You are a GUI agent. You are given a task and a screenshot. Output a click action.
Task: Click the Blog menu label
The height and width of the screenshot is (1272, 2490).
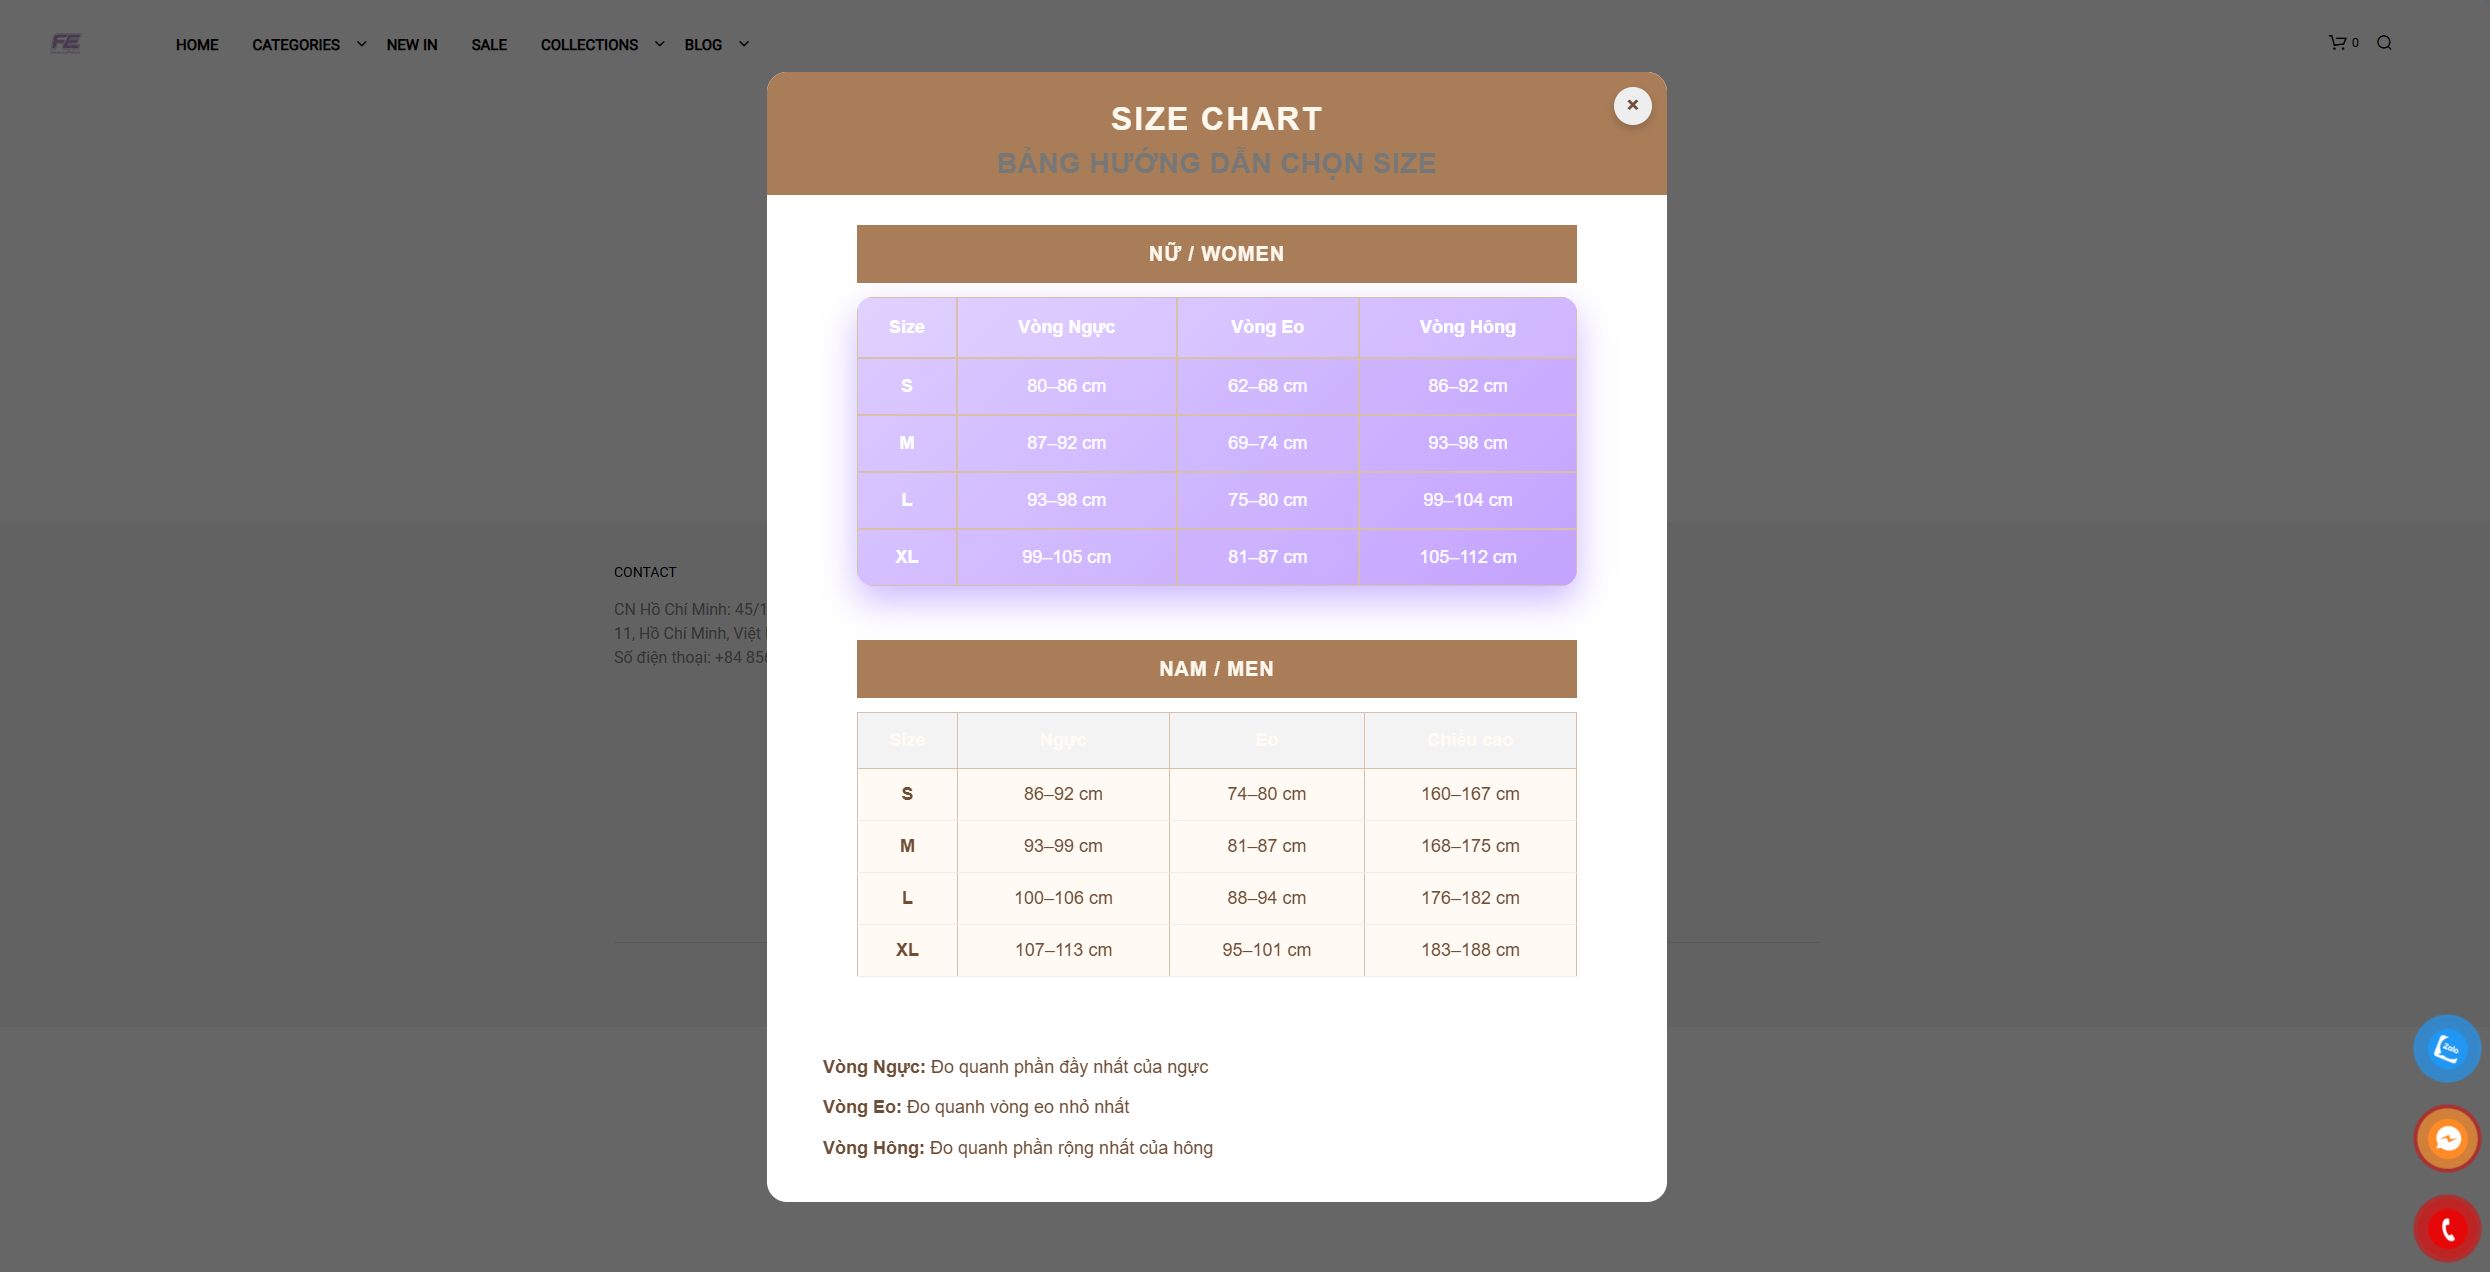[x=703, y=45]
